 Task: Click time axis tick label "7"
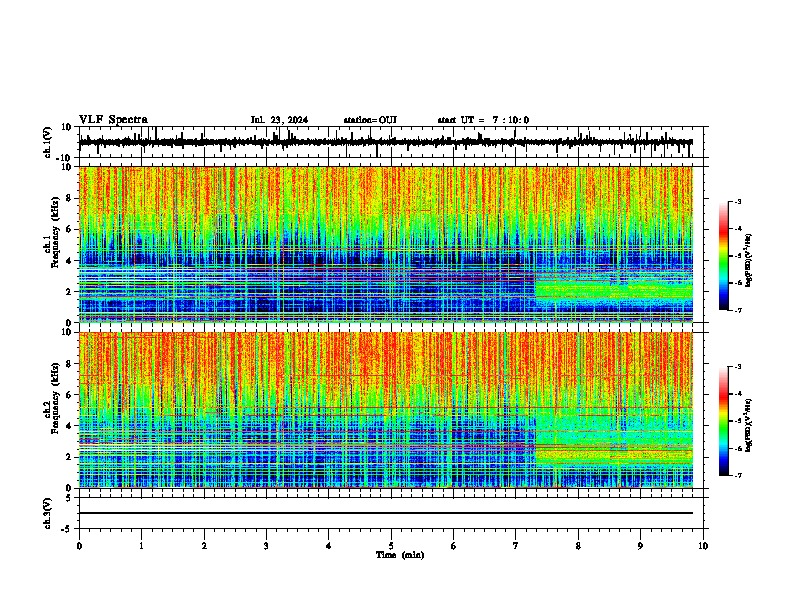(x=516, y=546)
